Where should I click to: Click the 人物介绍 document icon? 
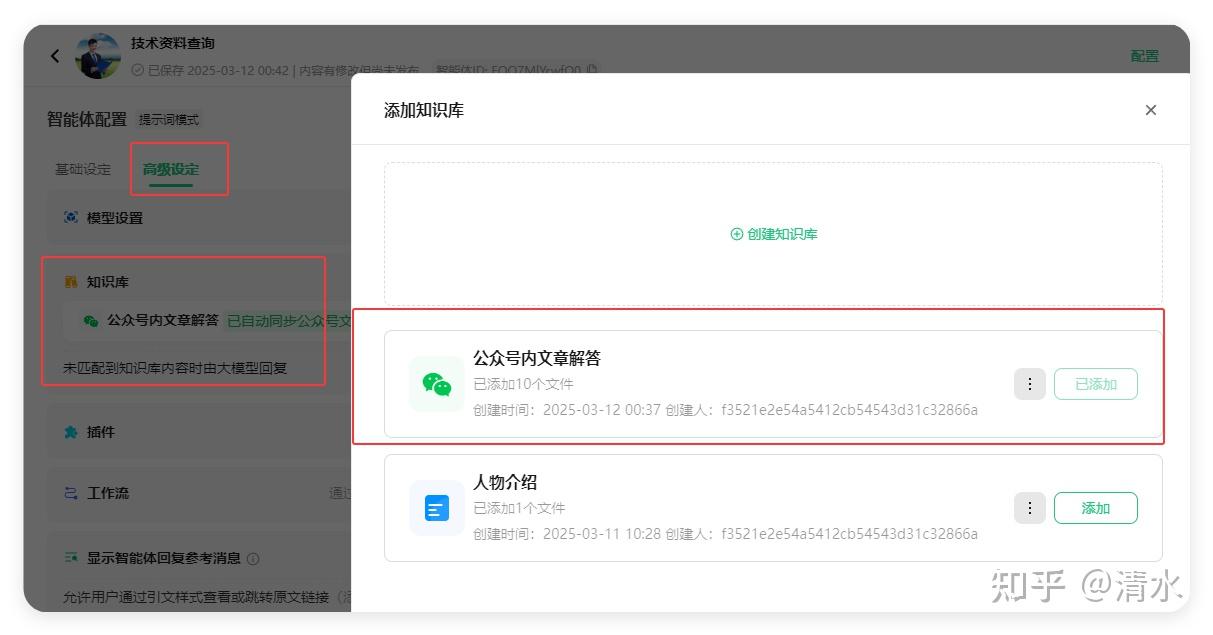437,508
